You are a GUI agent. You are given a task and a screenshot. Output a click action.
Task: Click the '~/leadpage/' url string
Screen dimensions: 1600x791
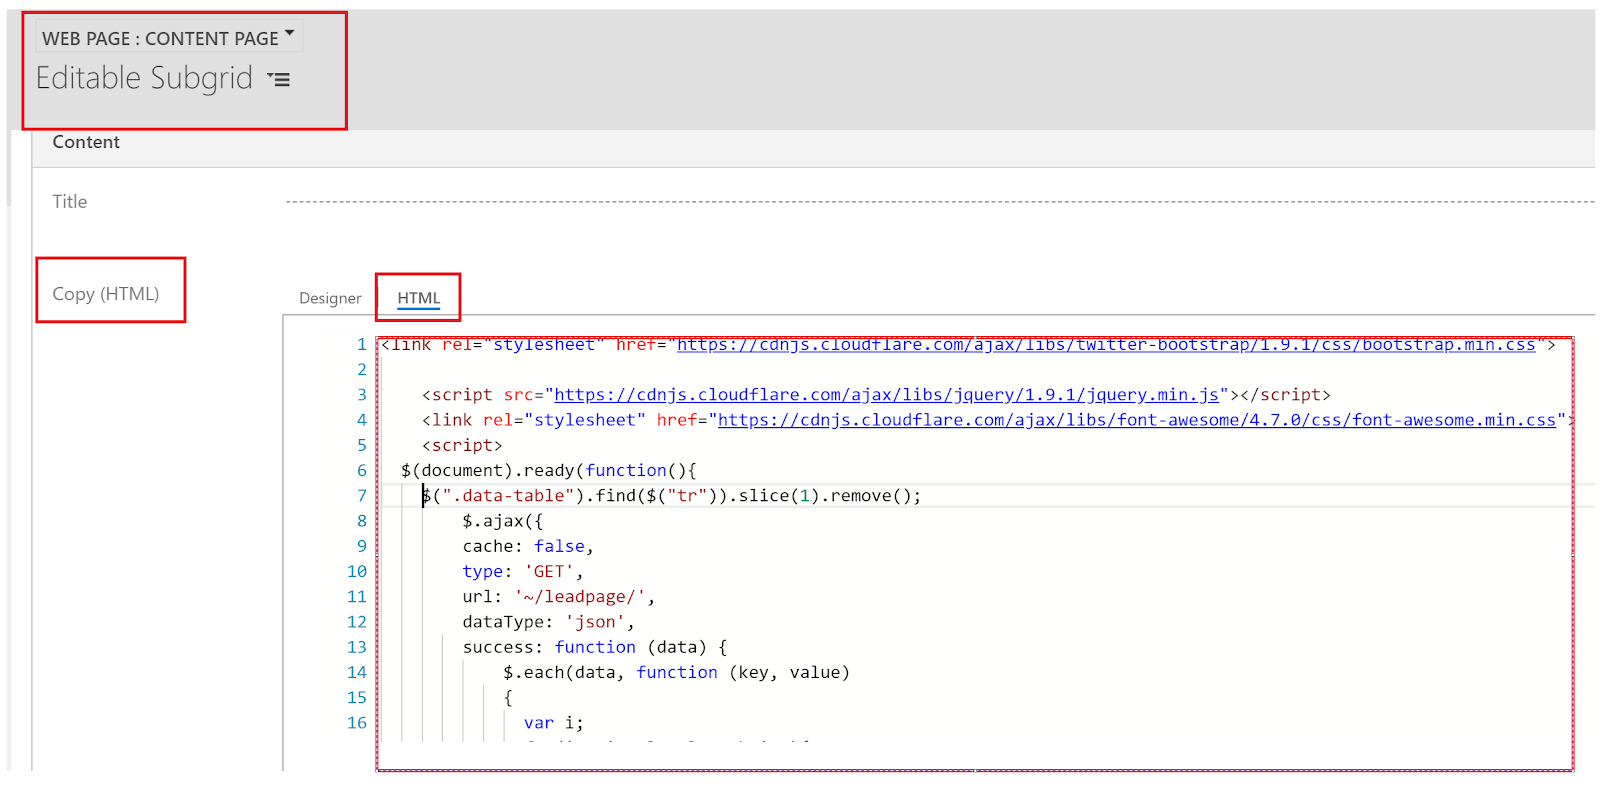(579, 597)
